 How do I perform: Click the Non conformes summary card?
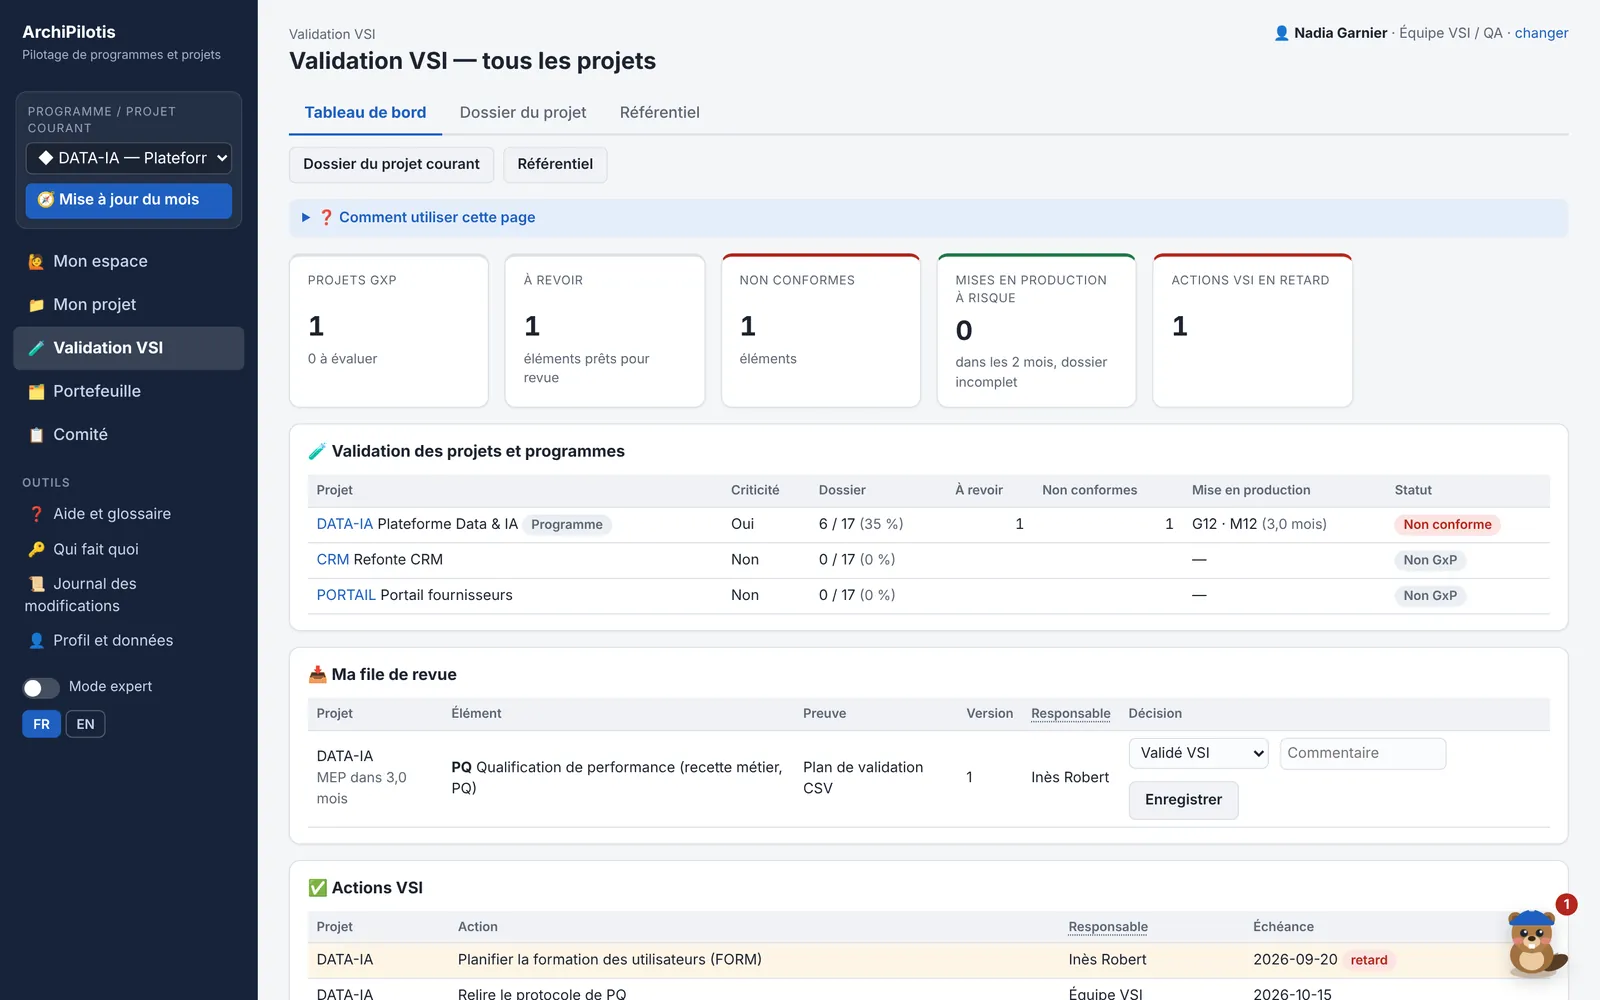(821, 331)
